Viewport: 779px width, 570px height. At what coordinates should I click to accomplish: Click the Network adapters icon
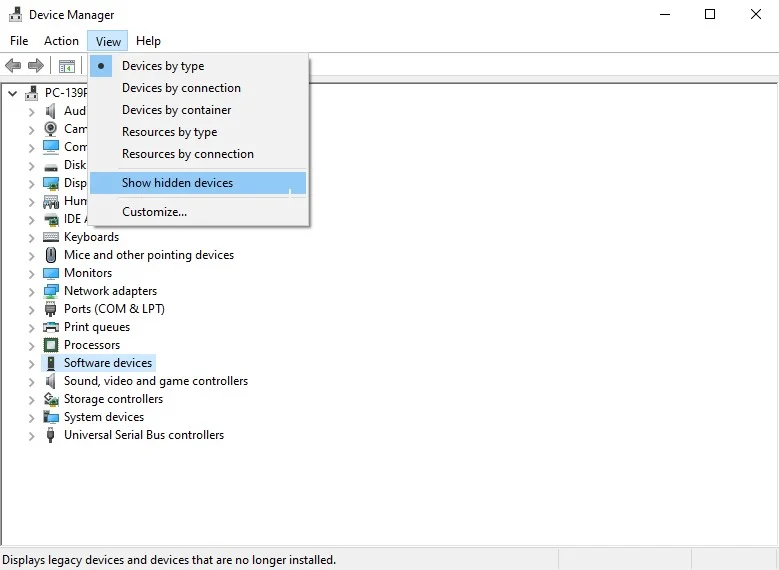click(x=51, y=291)
